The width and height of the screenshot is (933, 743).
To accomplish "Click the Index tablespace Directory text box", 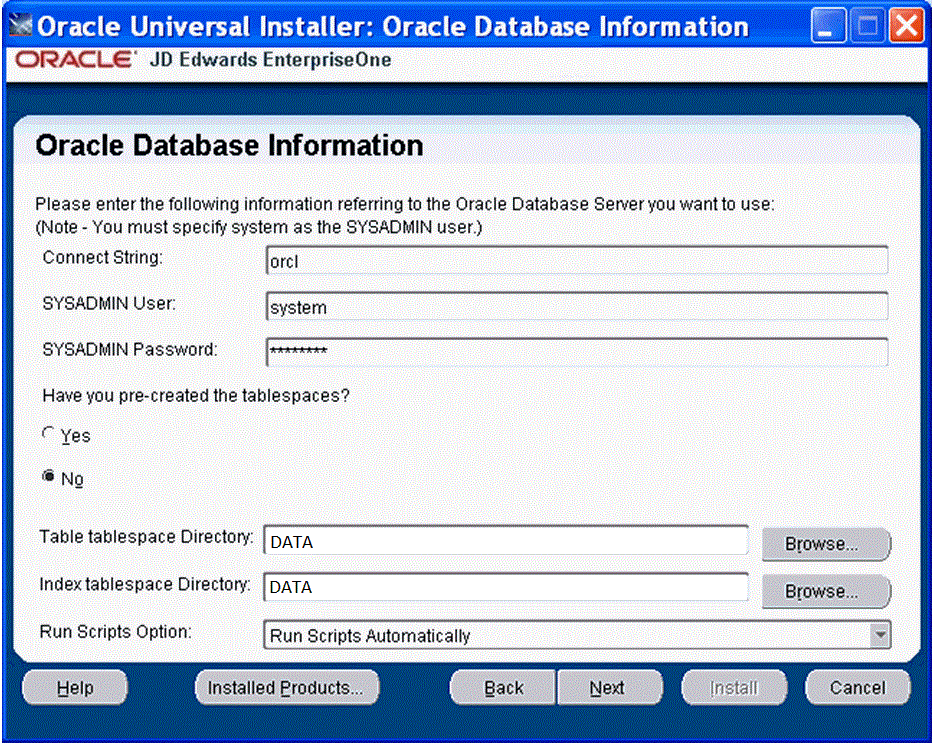I will coord(505,587).
